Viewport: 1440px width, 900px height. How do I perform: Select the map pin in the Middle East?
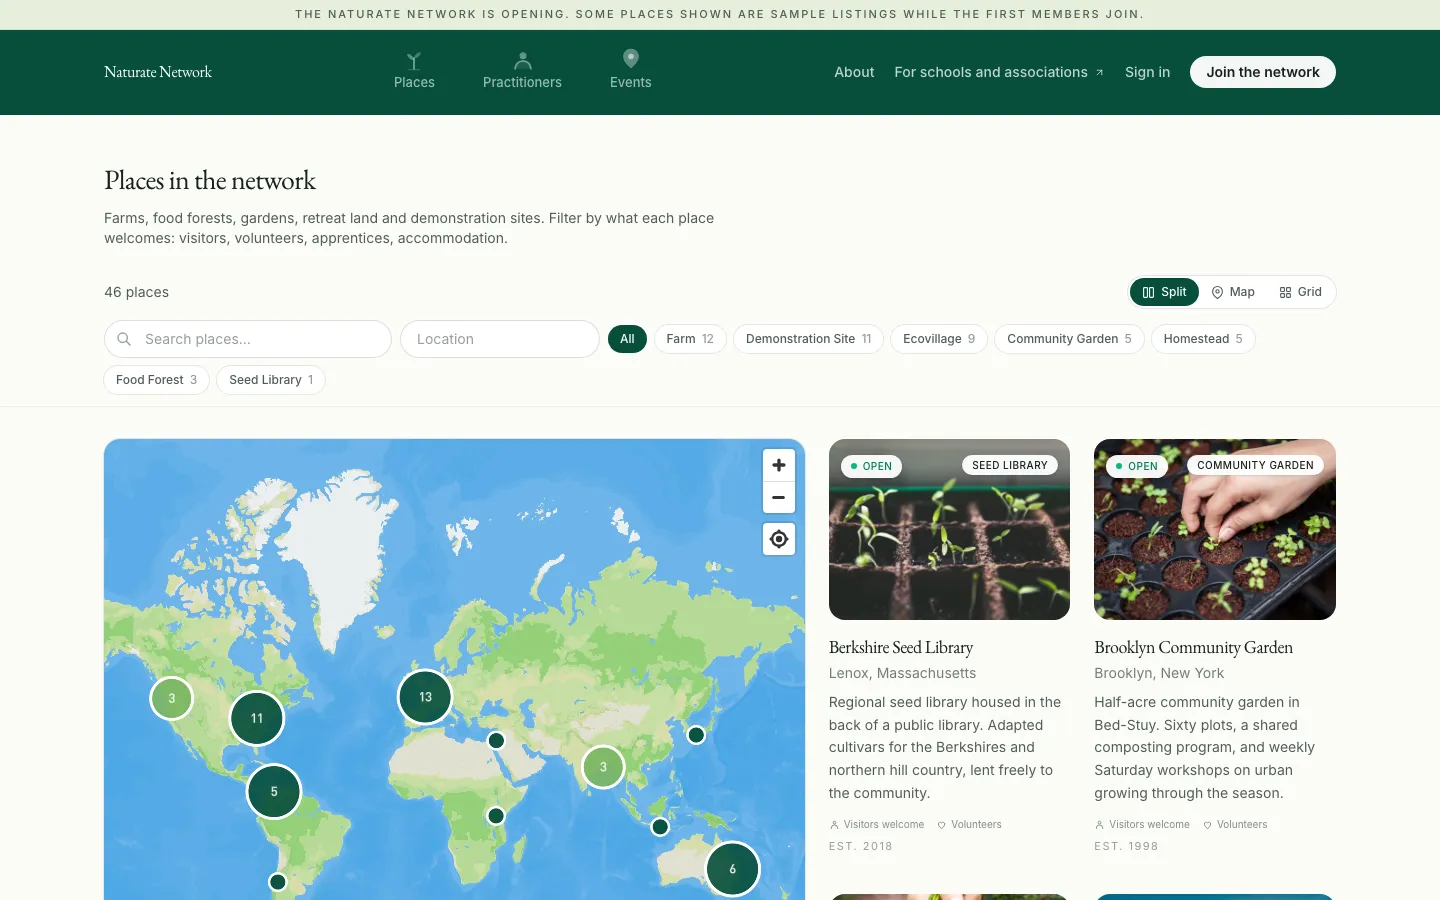tap(496, 741)
